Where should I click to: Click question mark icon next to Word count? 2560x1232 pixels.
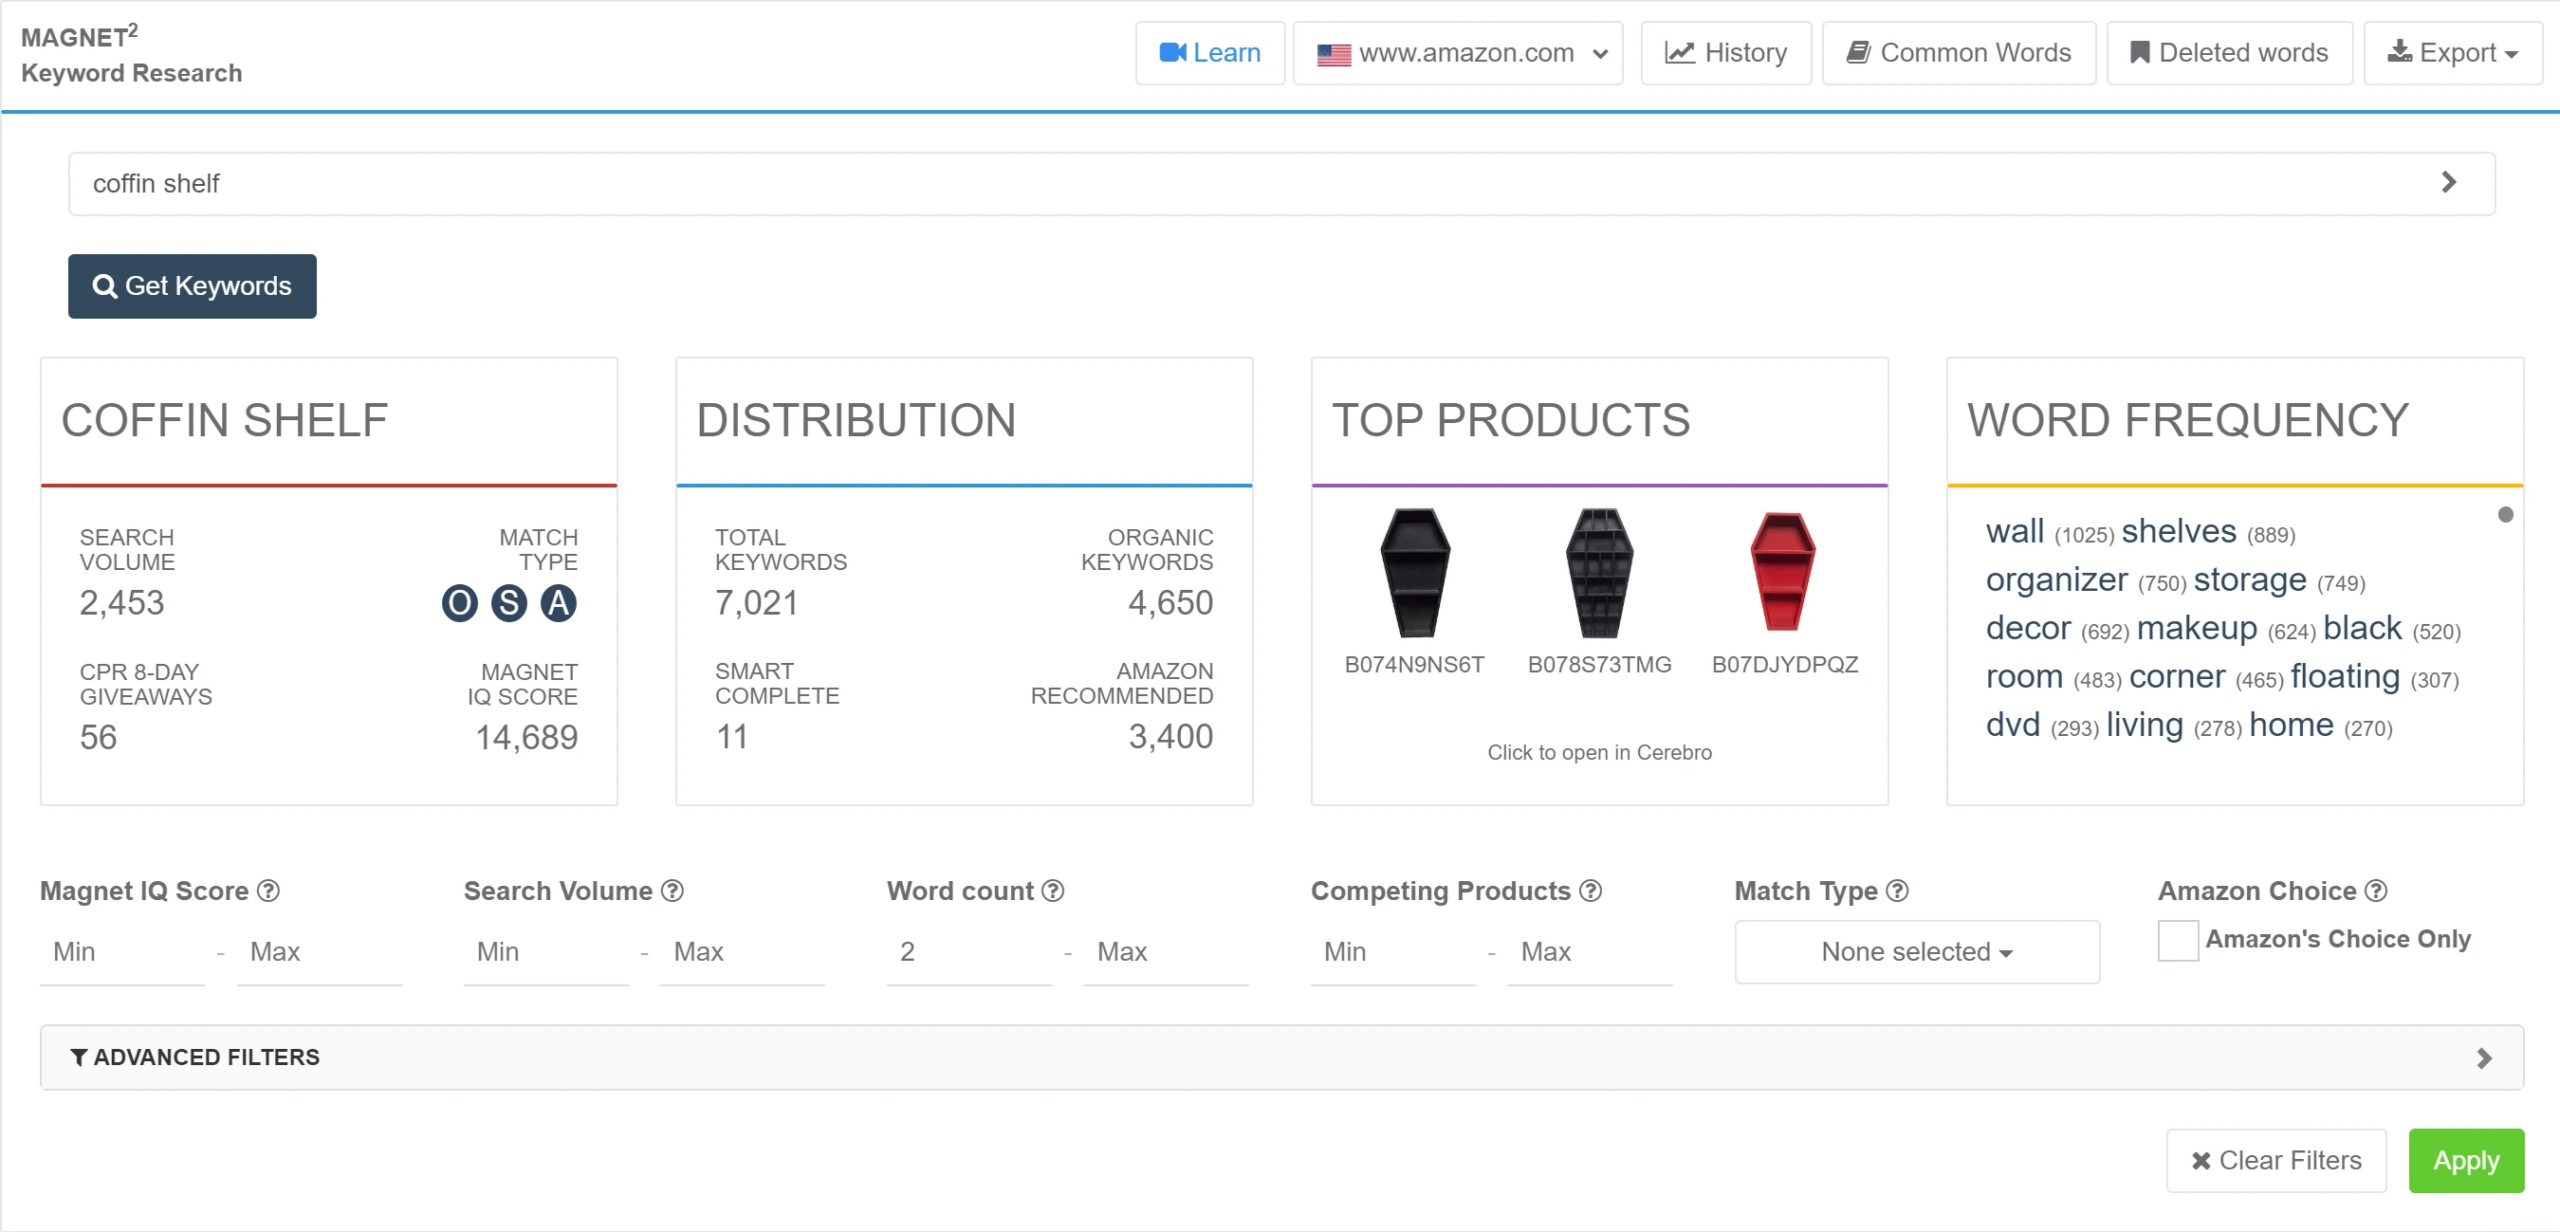[x=1053, y=890]
